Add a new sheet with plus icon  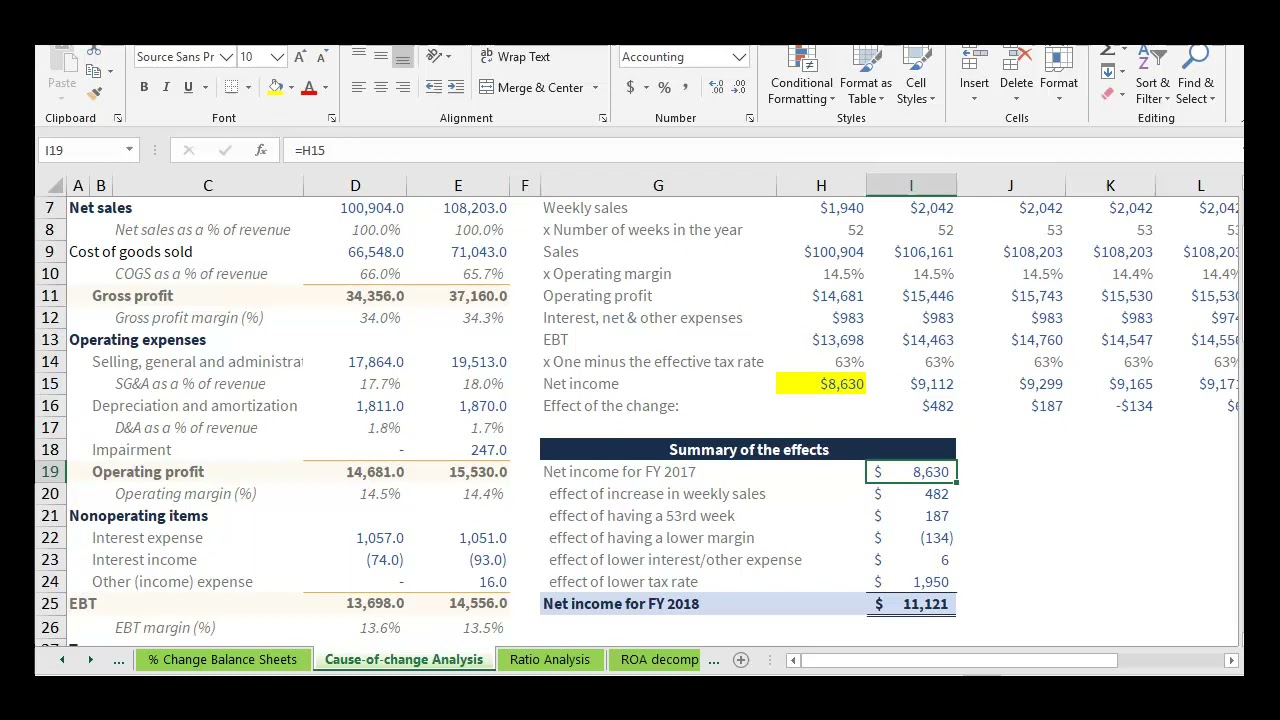(741, 660)
